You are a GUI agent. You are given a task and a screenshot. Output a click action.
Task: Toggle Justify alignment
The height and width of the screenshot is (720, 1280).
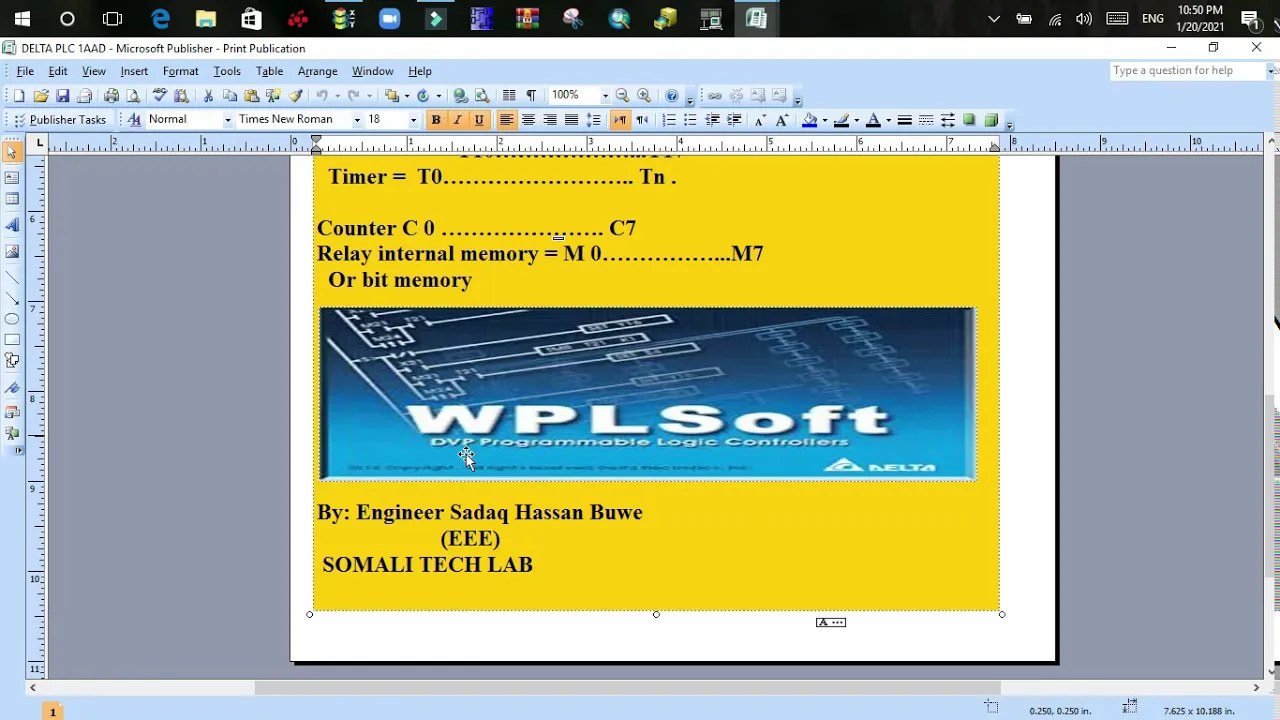click(x=571, y=120)
